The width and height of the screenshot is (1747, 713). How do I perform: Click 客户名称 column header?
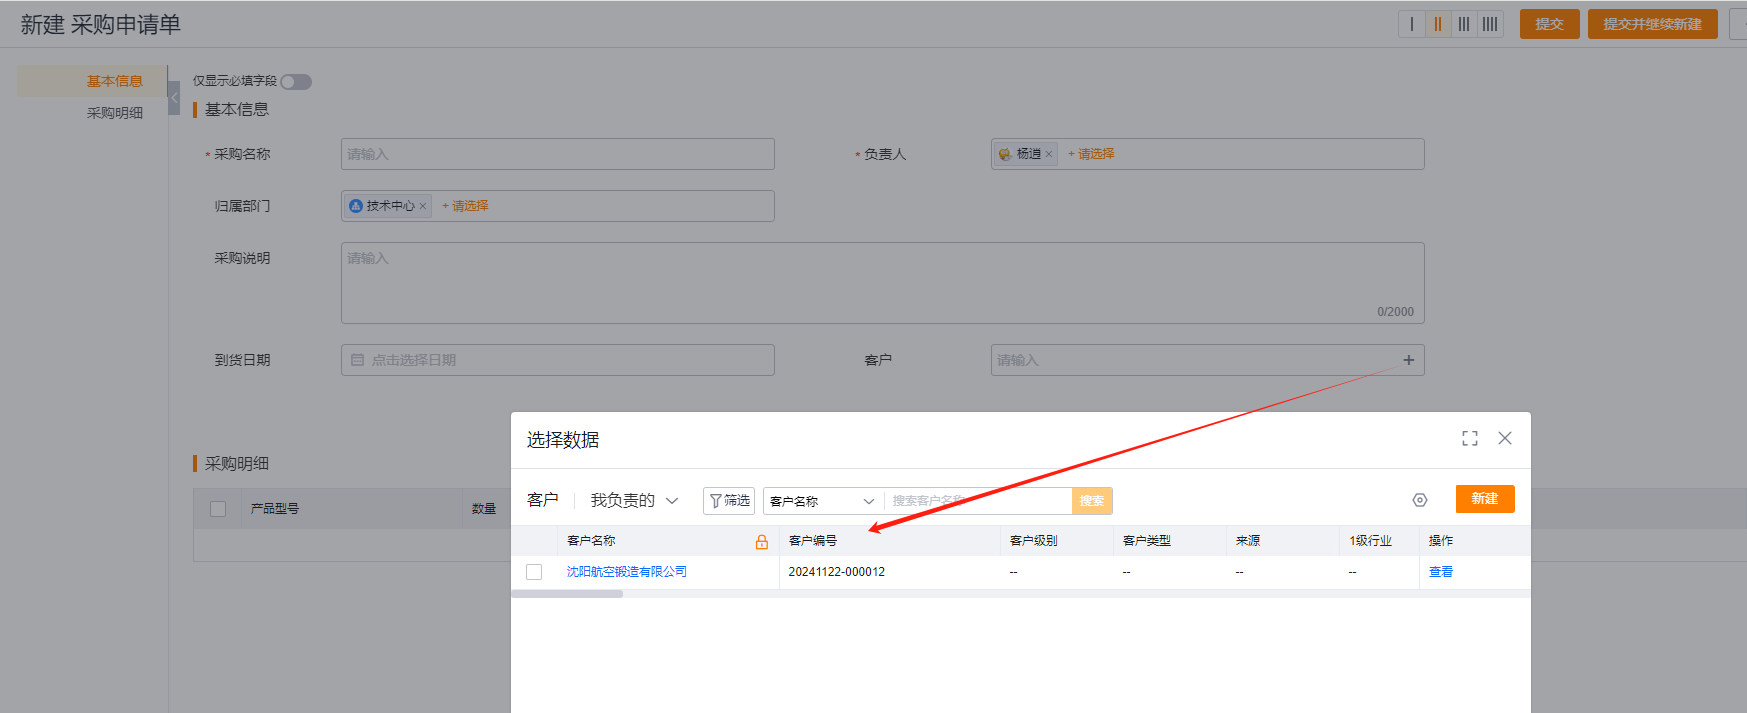pyautogui.click(x=592, y=541)
